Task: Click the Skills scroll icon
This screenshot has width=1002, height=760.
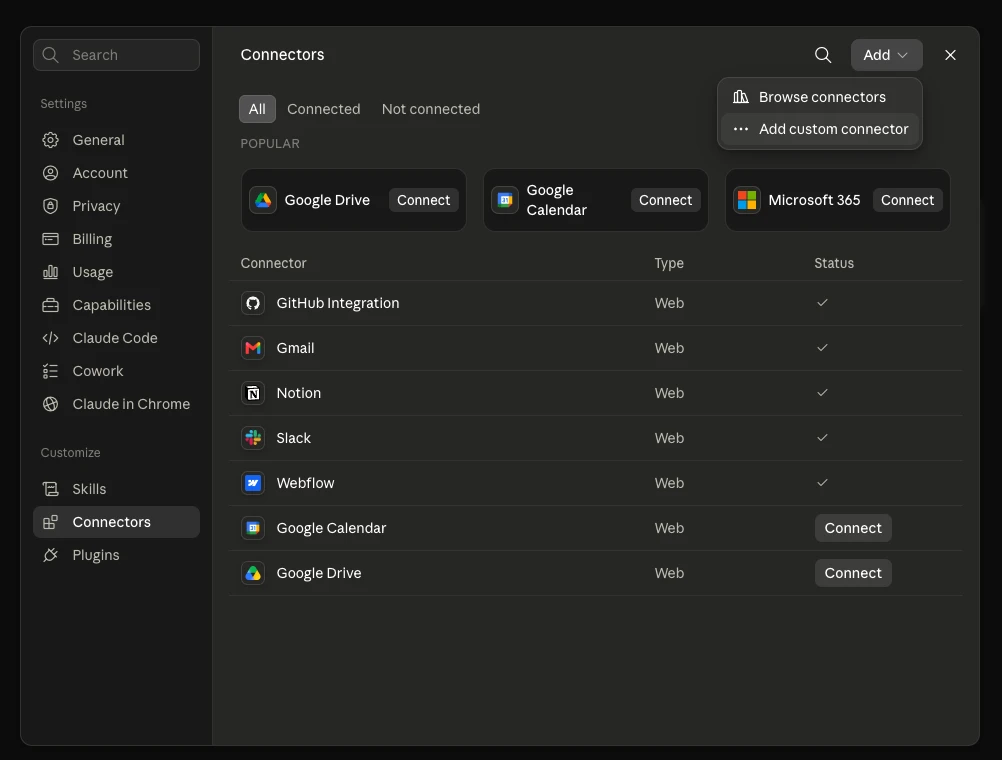Action: (x=50, y=489)
